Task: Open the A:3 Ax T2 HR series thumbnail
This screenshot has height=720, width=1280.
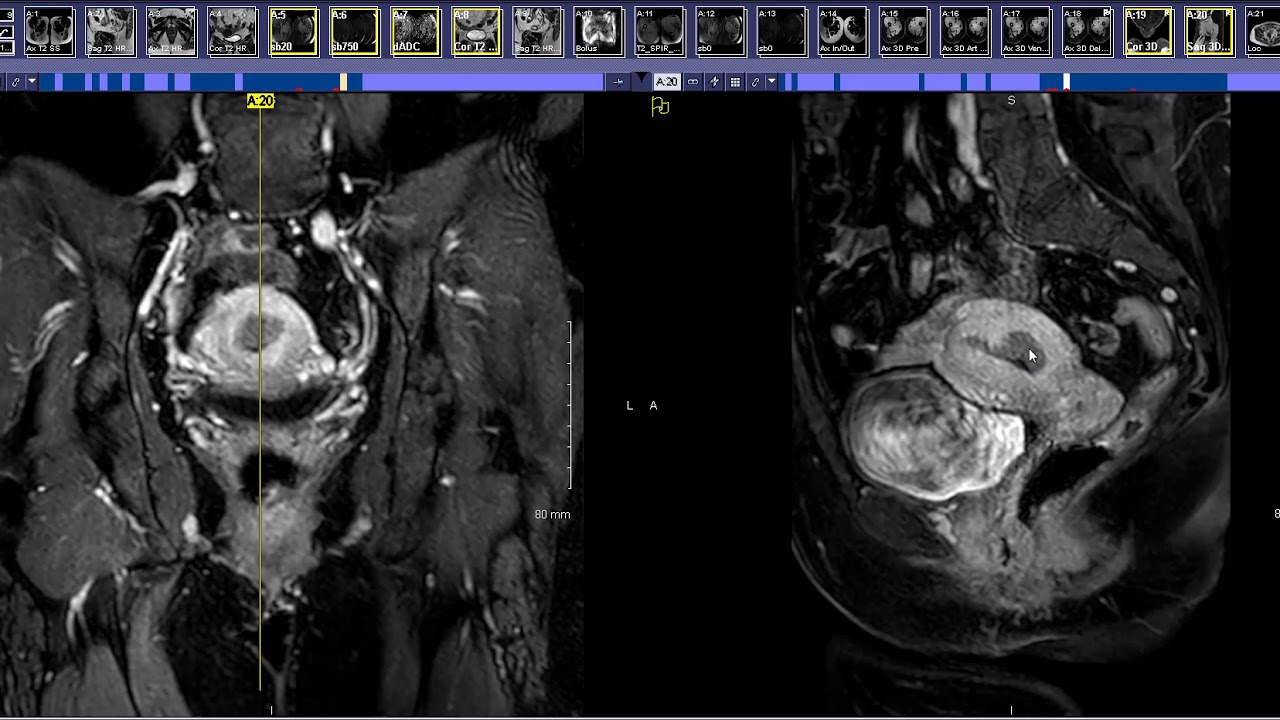Action: [x=171, y=31]
